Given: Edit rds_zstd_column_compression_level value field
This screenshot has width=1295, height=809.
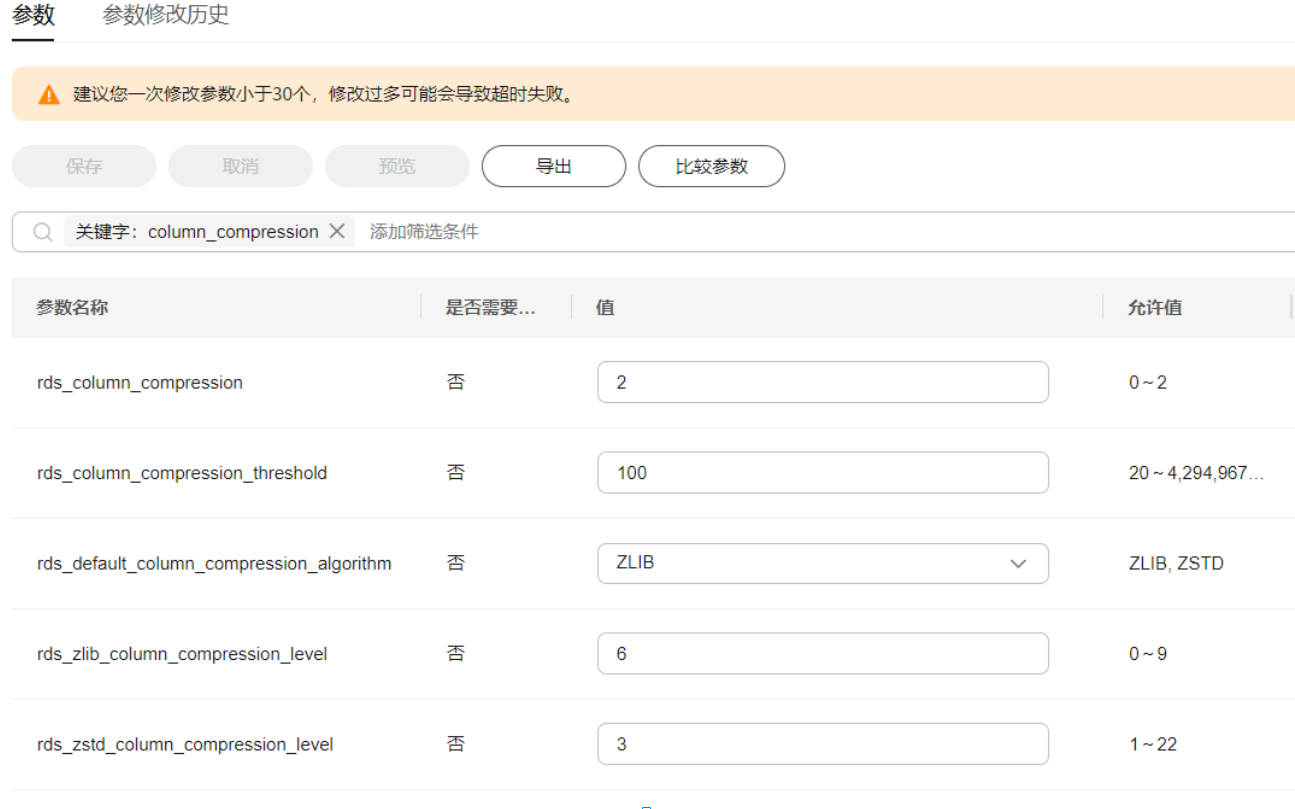Looking at the screenshot, I should click(822, 744).
